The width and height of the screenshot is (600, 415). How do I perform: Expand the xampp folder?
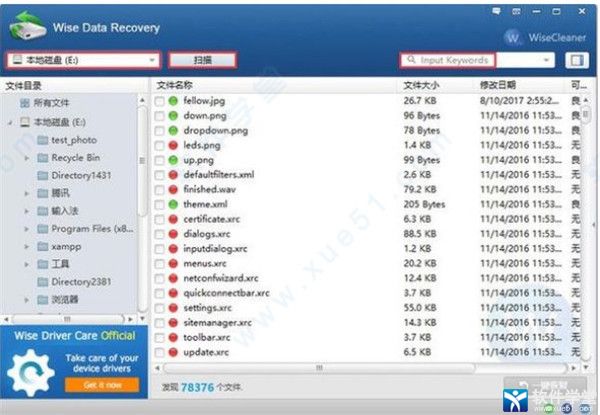27,246
